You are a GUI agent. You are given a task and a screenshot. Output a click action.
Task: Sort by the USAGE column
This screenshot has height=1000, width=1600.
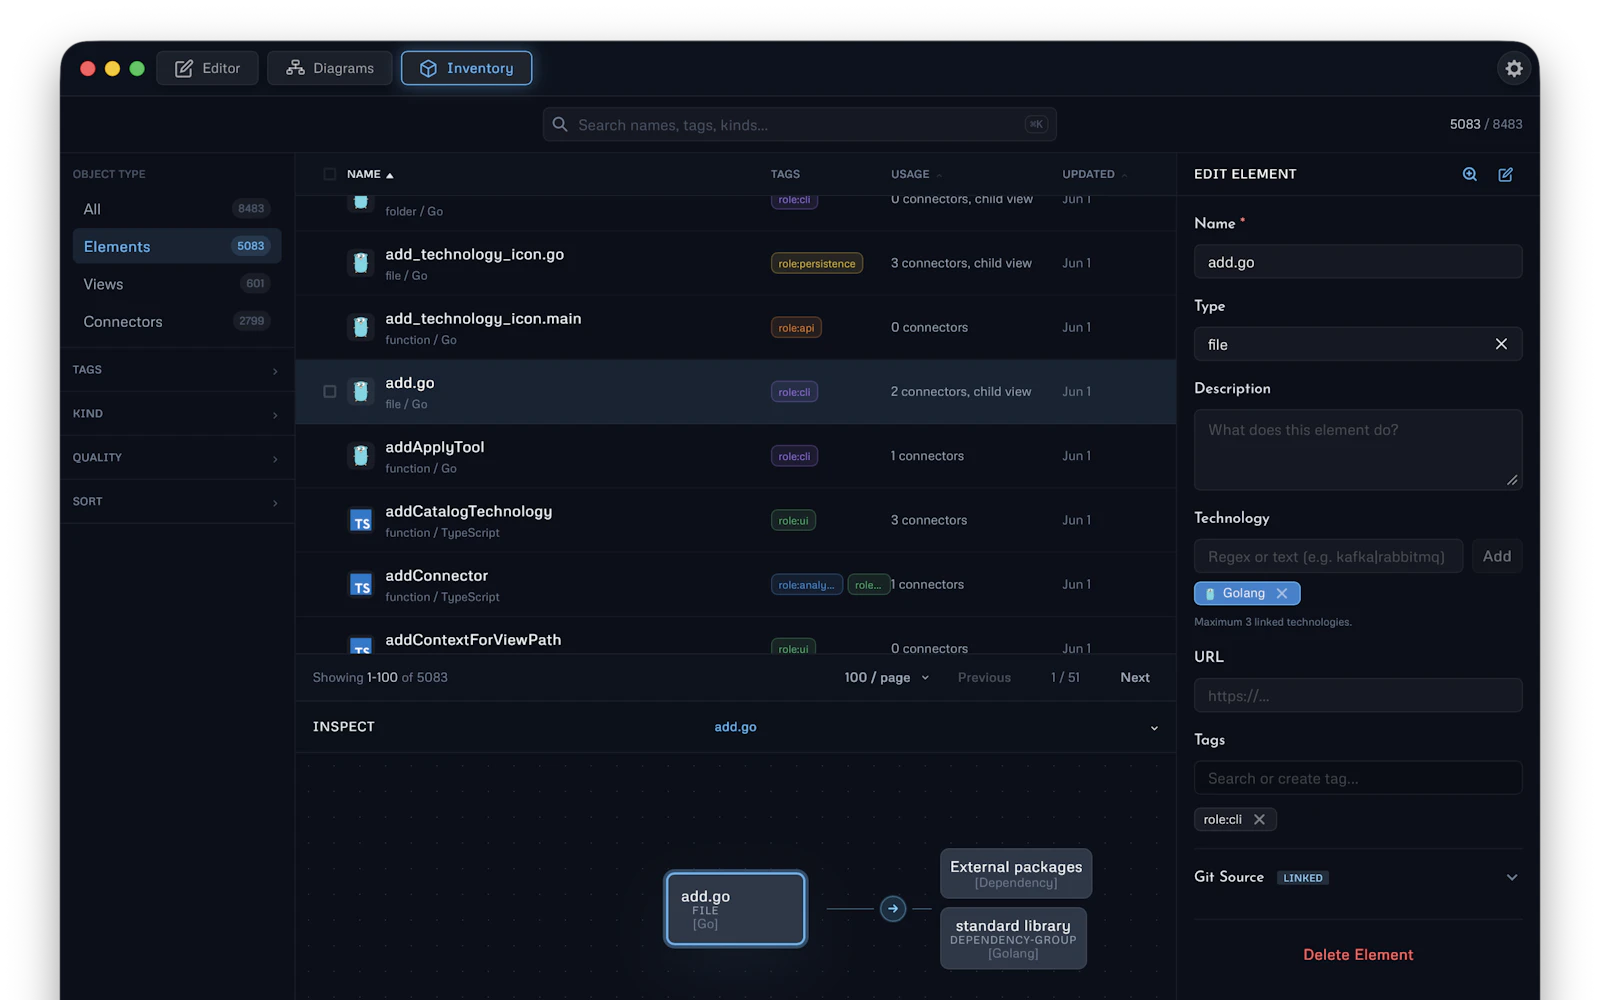tap(916, 174)
